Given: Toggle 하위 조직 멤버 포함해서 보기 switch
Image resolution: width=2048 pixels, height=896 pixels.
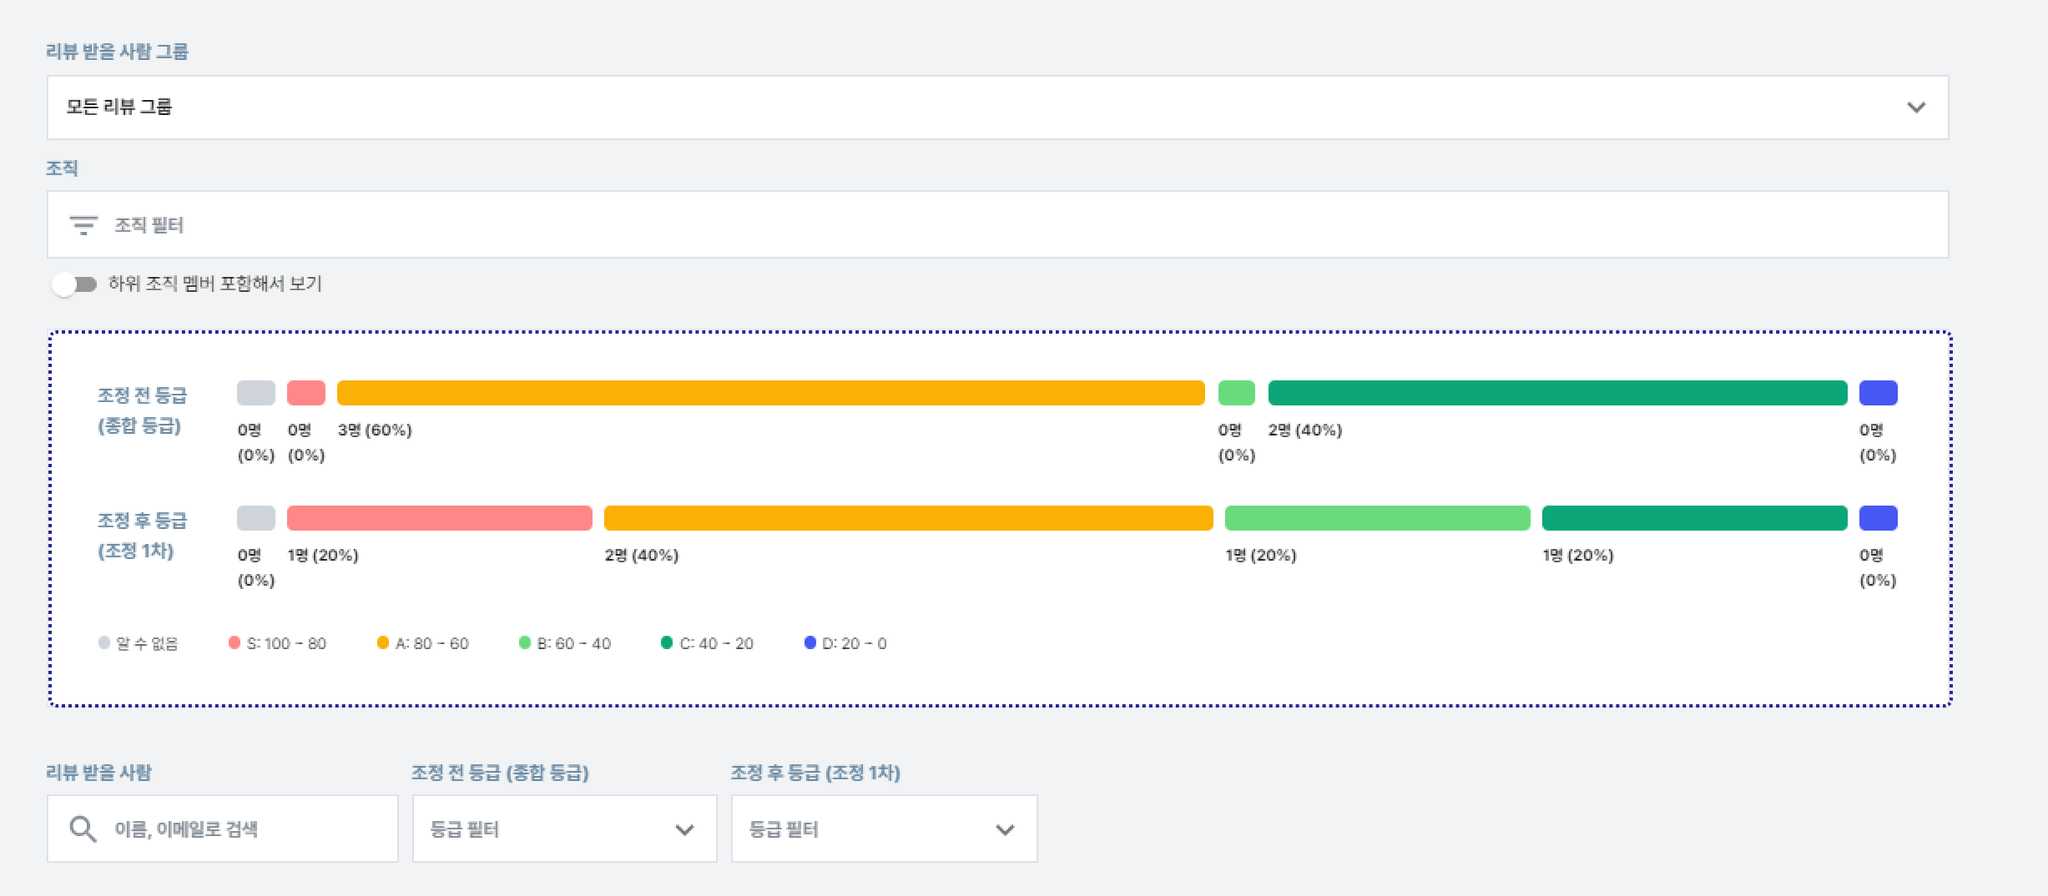Looking at the screenshot, I should click(x=74, y=284).
